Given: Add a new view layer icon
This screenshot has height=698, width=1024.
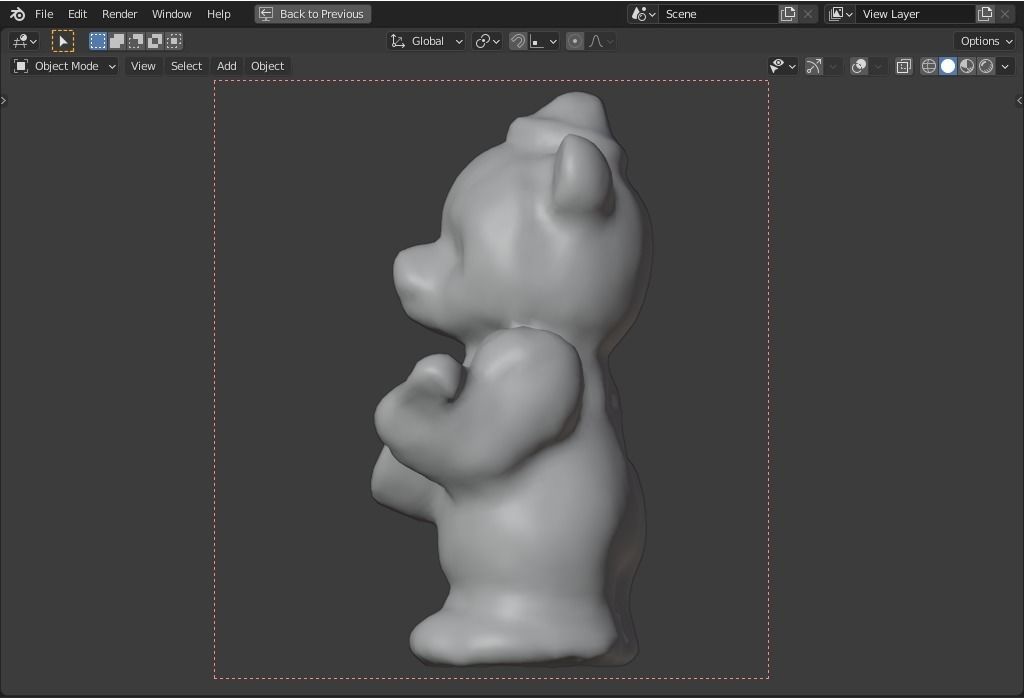Looking at the screenshot, I should [985, 14].
